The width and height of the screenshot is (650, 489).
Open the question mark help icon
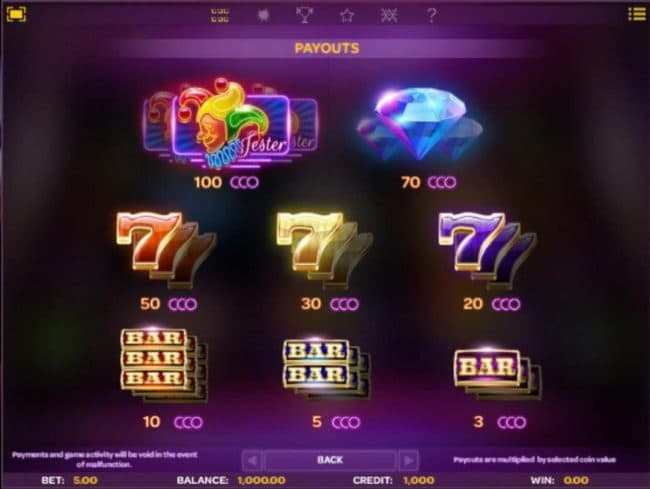click(x=431, y=16)
